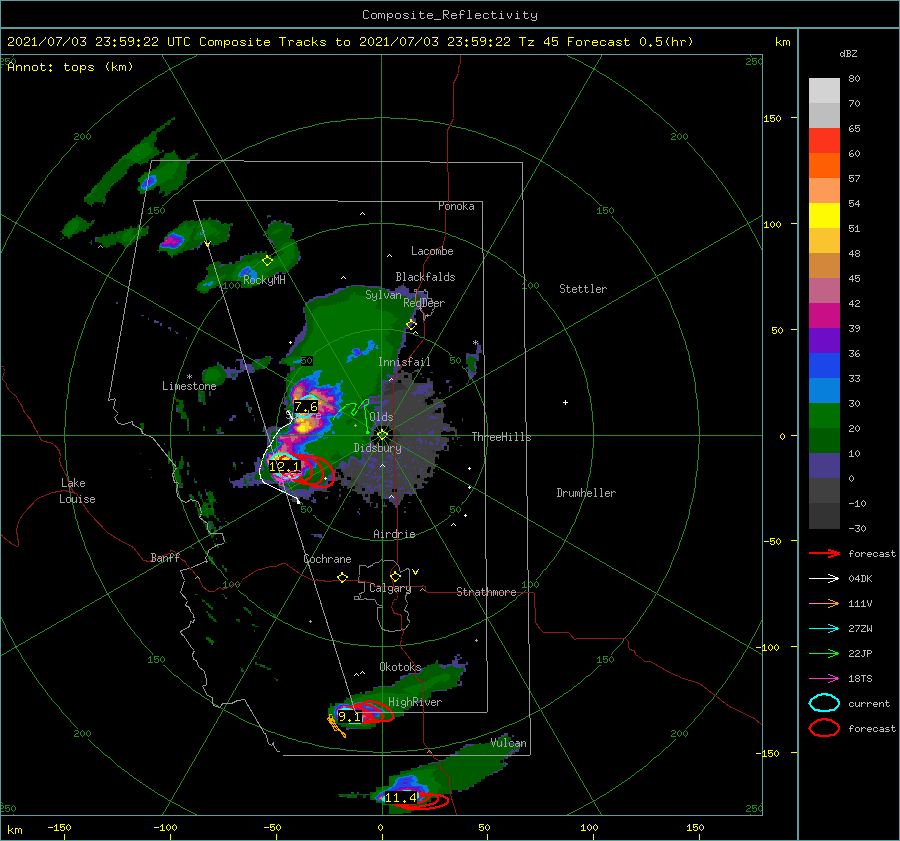Click the yellow diamond marker above Calgary
The image size is (900, 841).
[x=395, y=576]
